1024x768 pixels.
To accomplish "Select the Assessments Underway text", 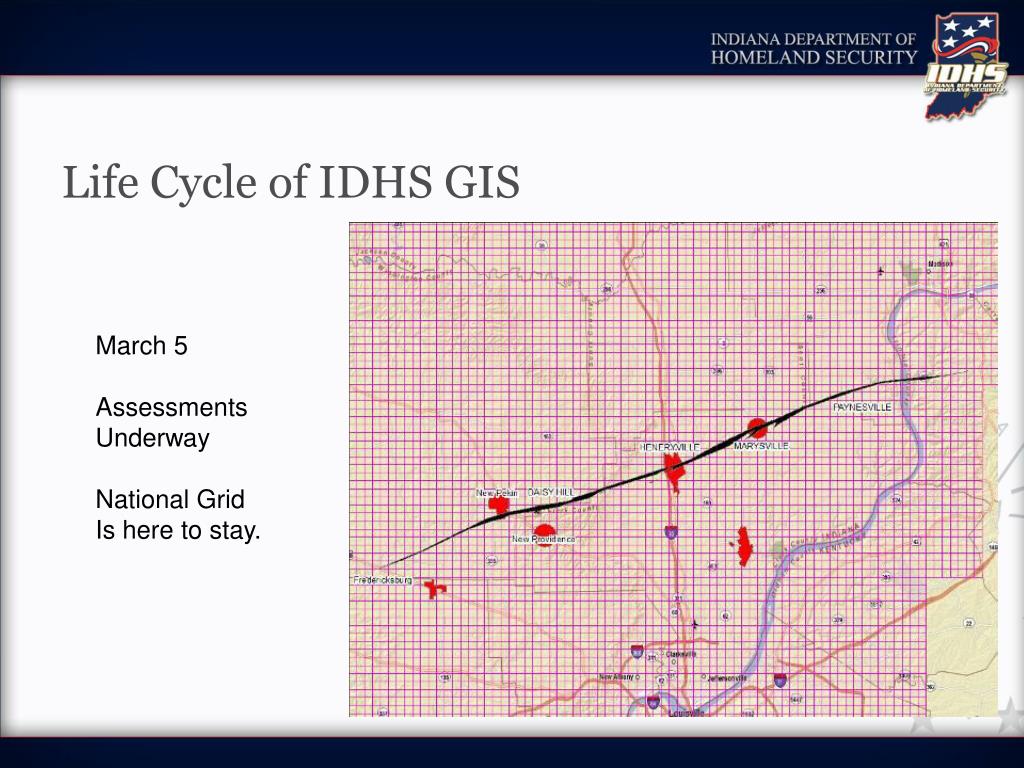I will point(171,423).
